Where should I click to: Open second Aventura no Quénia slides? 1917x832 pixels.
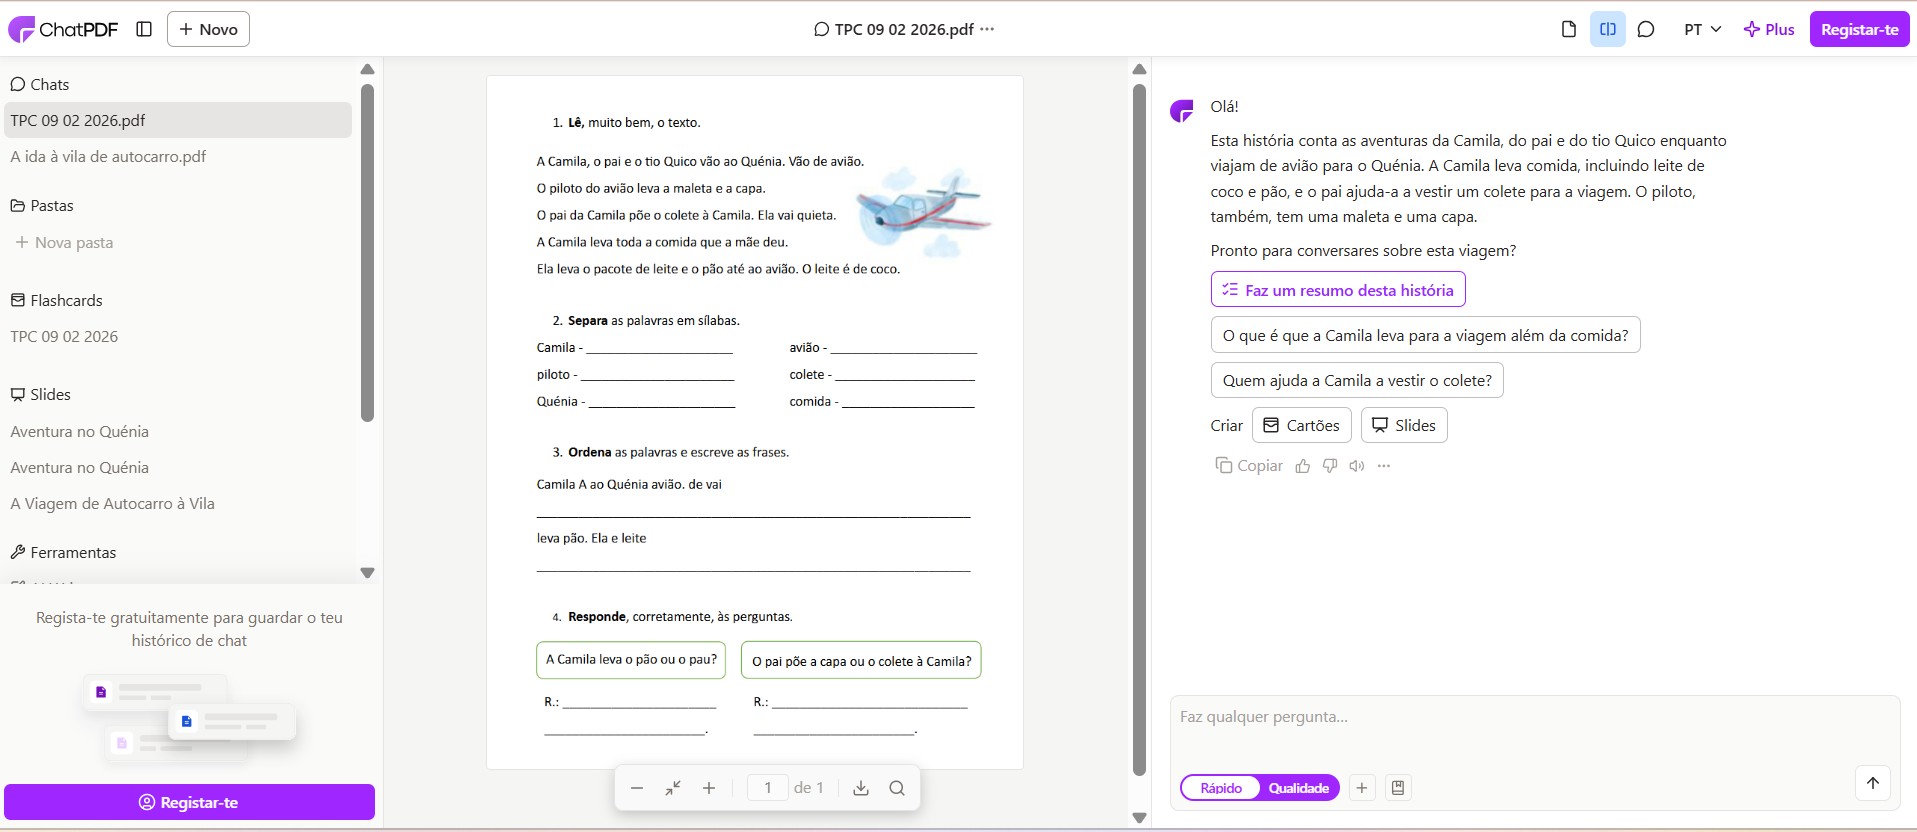click(x=79, y=467)
